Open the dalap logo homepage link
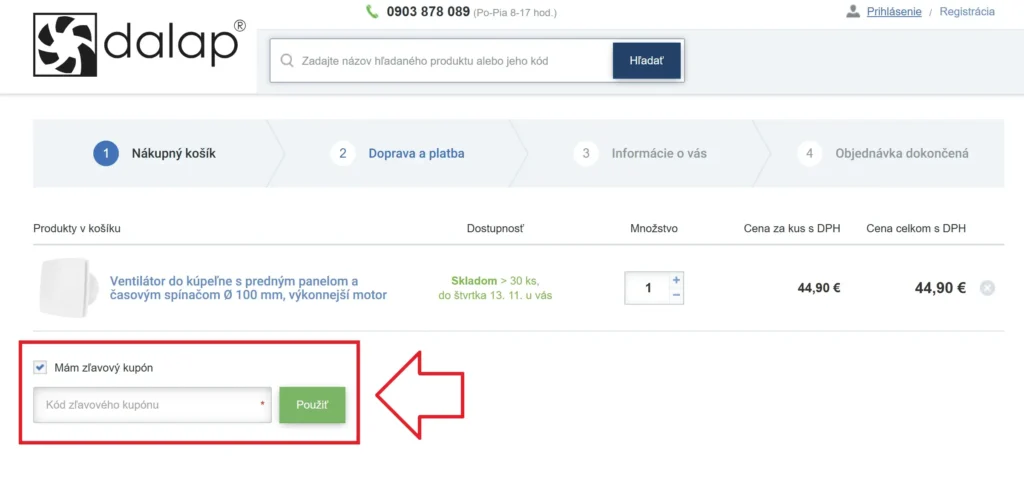 140,44
